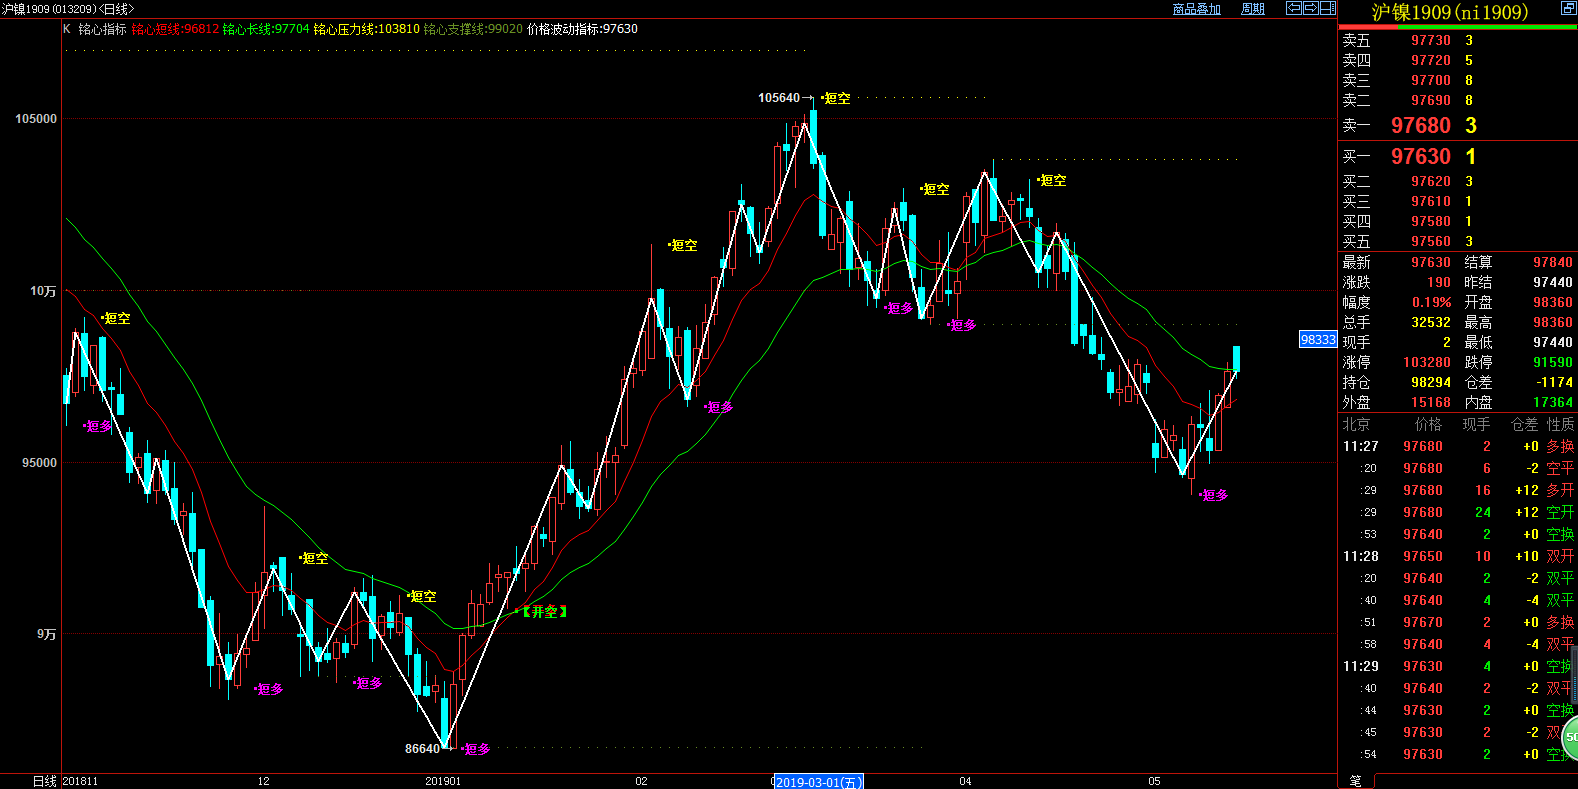Select the 买四 97580 order row

click(x=1458, y=221)
